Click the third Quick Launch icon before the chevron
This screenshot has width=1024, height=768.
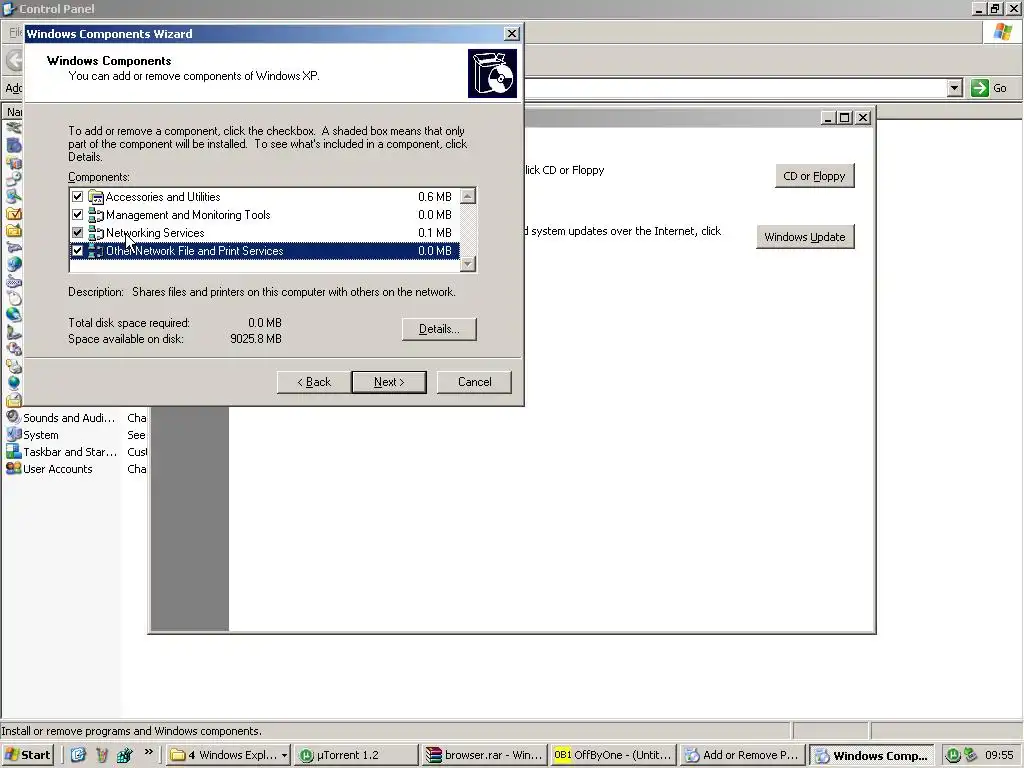125,755
